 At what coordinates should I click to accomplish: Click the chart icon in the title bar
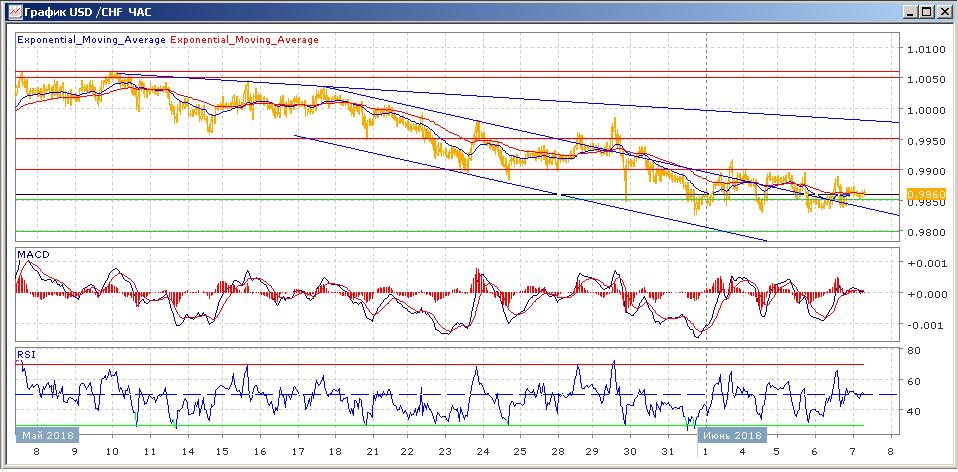(11, 11)
